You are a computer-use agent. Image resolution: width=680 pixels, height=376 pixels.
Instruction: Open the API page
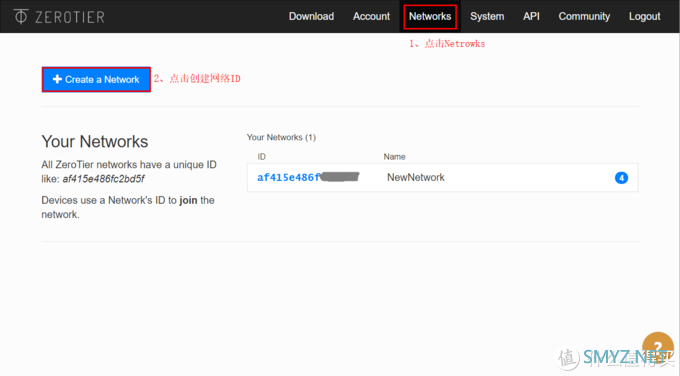[x=531, y=16]
